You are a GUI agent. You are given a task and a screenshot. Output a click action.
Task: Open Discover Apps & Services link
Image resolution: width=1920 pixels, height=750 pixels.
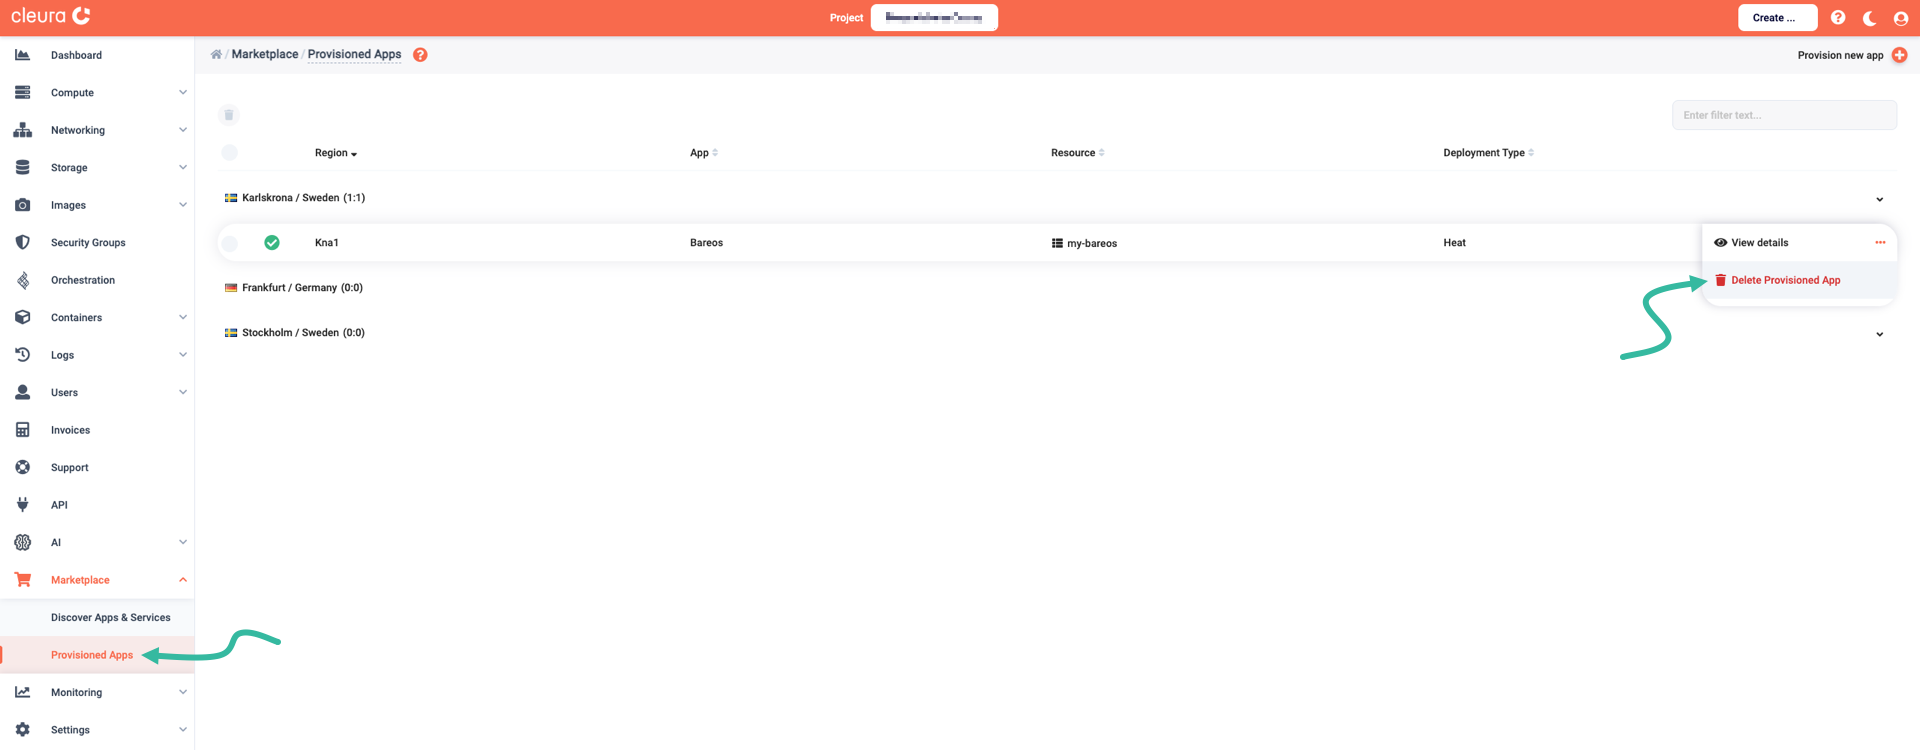(110, 618)
